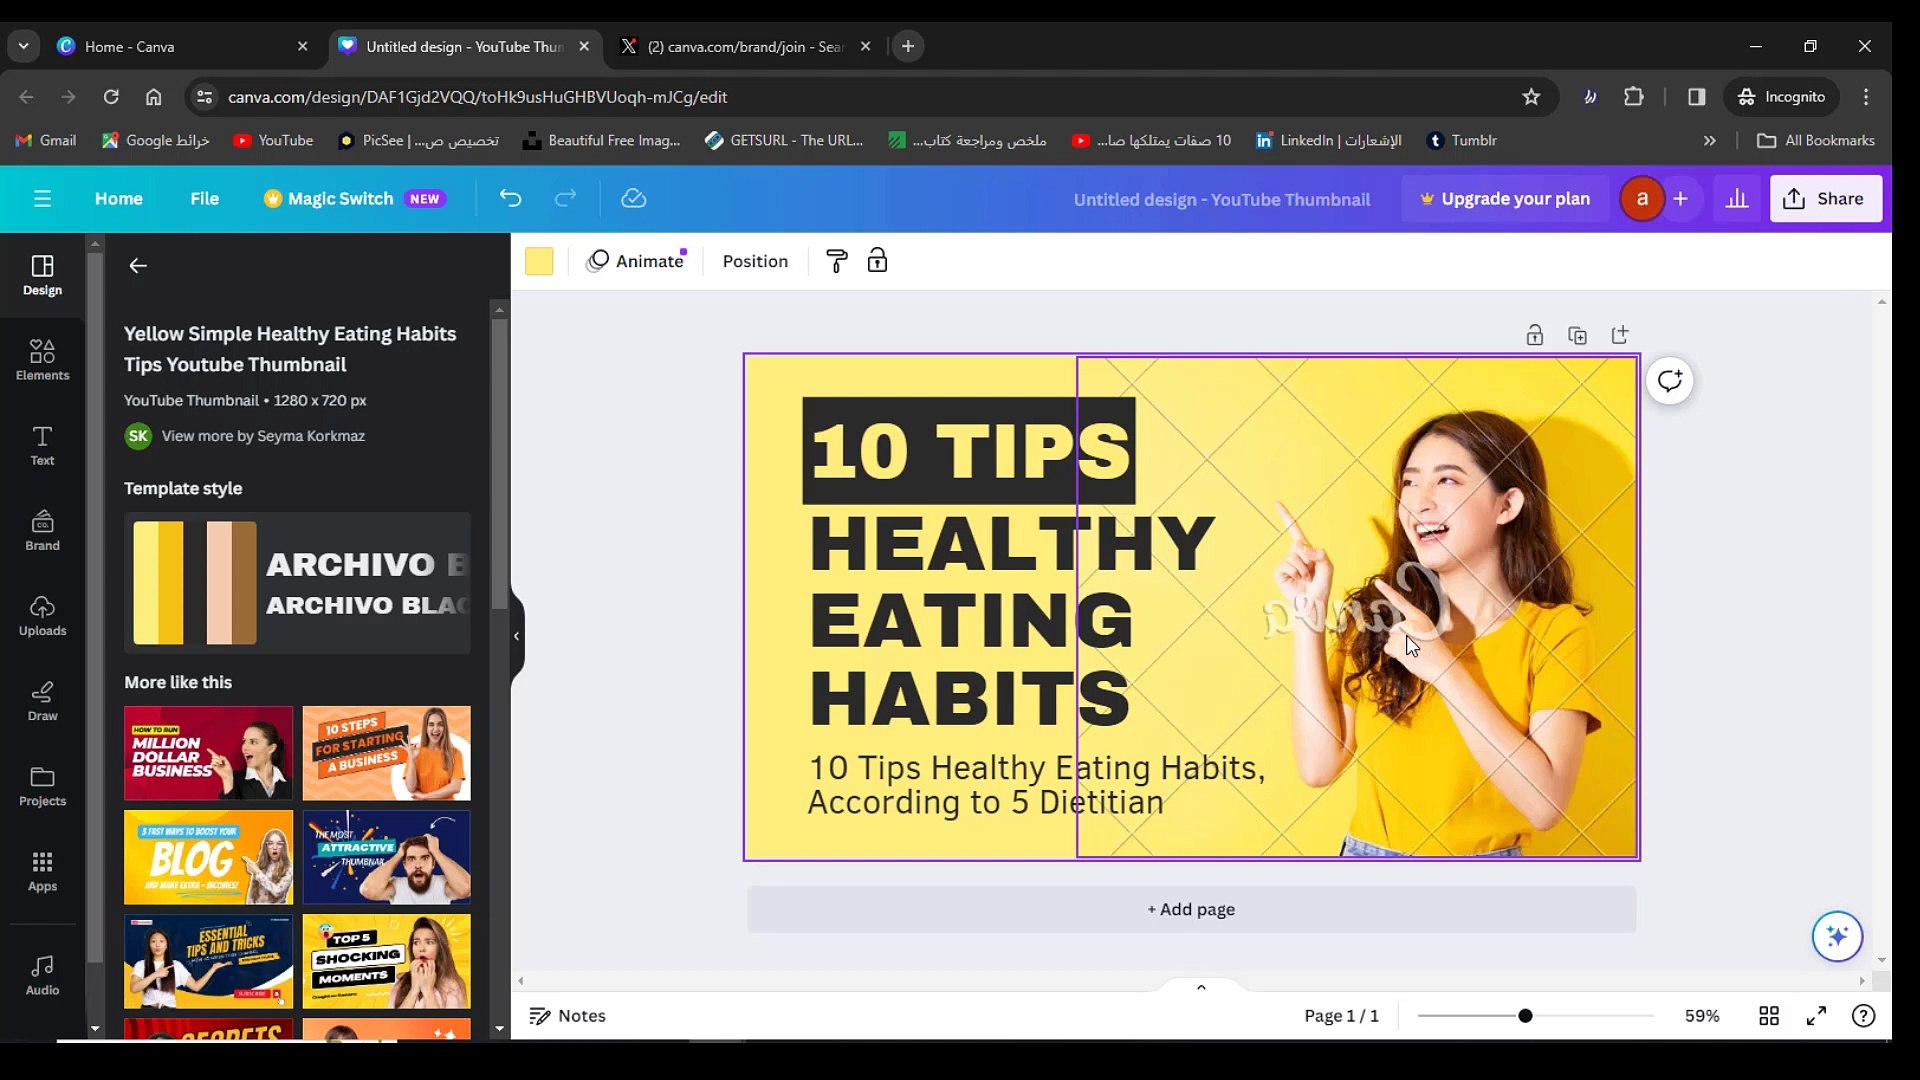Open the Draw panel
The image size is (1920, 1080).
pos(41,702)
